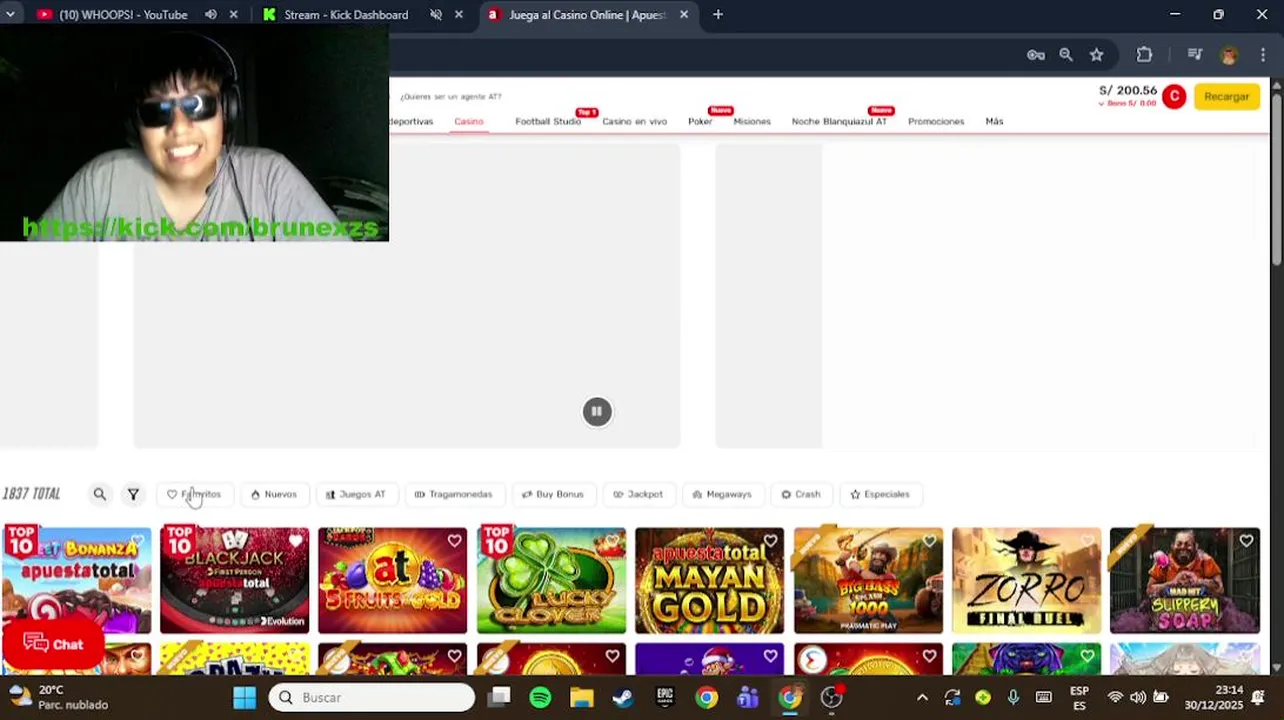Favorite the Mayan Gold game
The image size is (1284, 720).
(x=771, y=541)
